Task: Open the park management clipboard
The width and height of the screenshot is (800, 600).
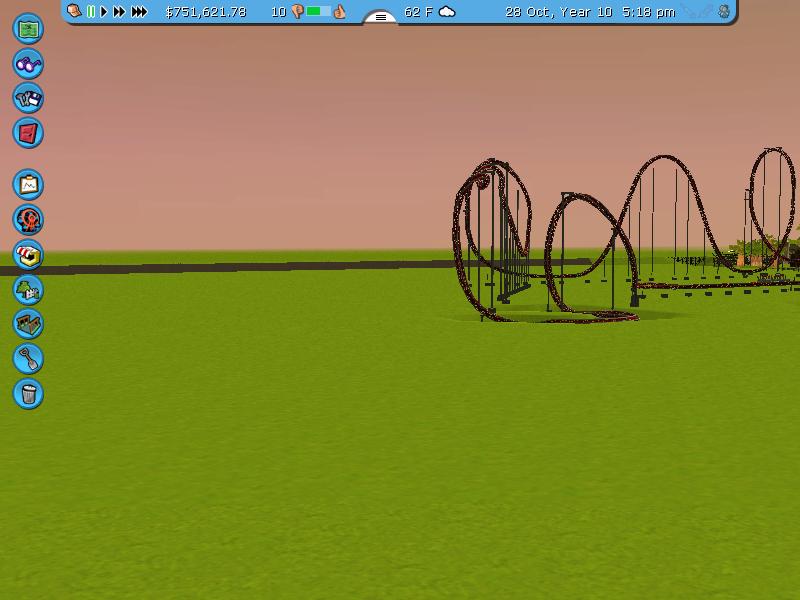Action: [x=28, y=184]
